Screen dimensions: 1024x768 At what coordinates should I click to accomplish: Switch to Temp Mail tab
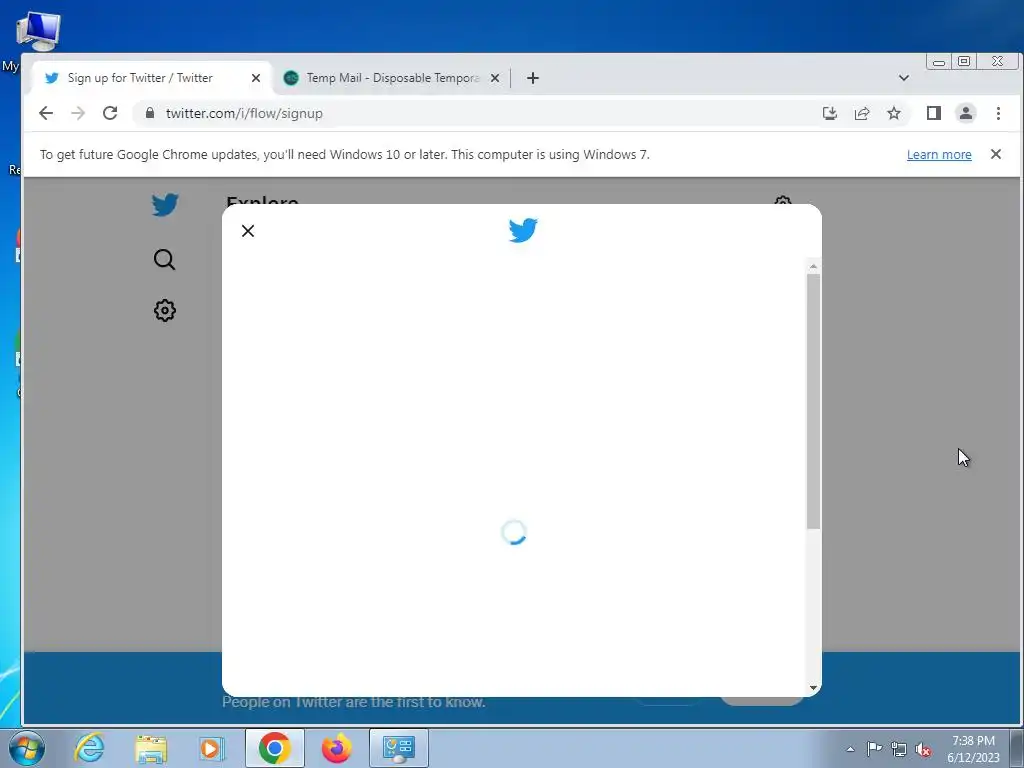point(392,78)
